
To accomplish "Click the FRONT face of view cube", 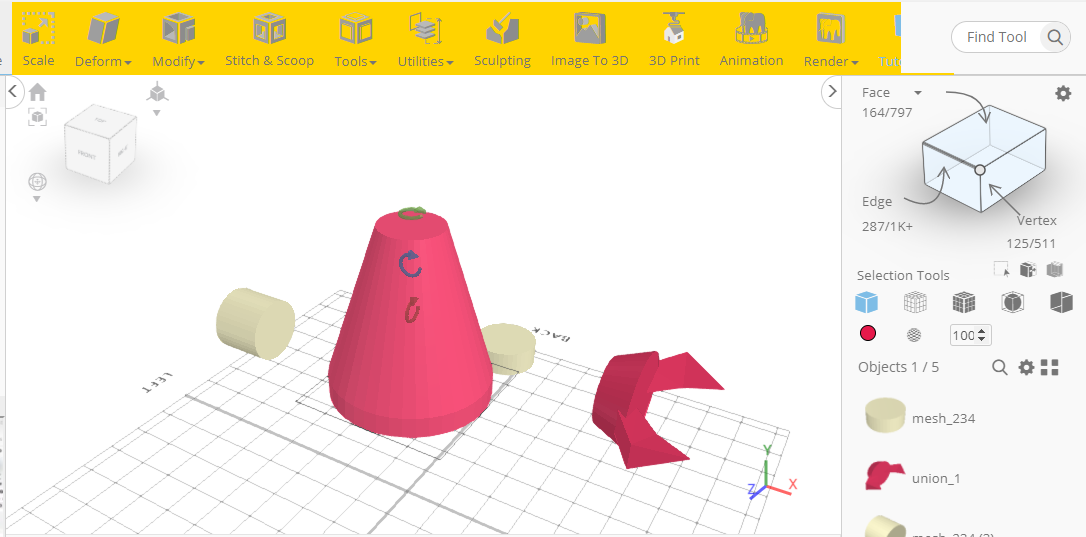I will [x=87, y=155].
